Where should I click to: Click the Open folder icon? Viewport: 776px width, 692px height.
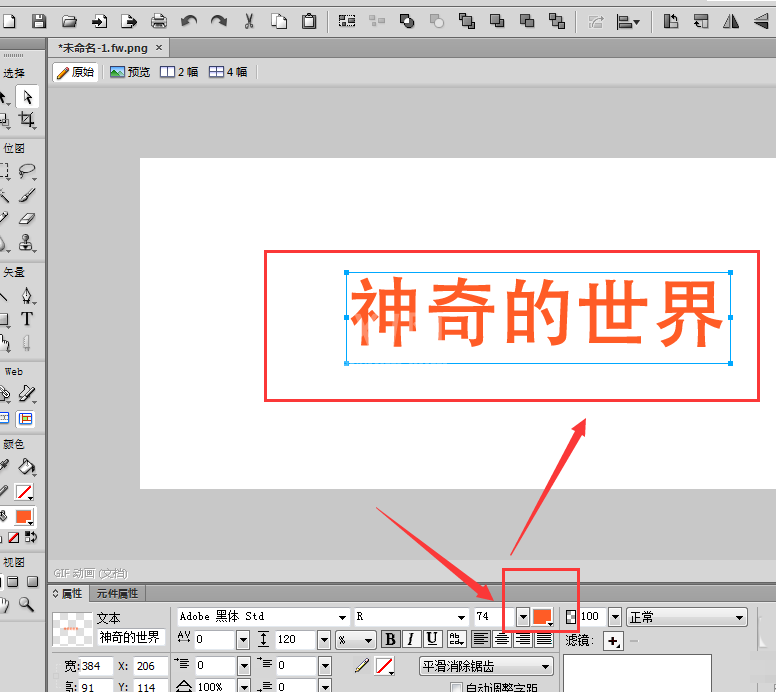coord(69,21)
